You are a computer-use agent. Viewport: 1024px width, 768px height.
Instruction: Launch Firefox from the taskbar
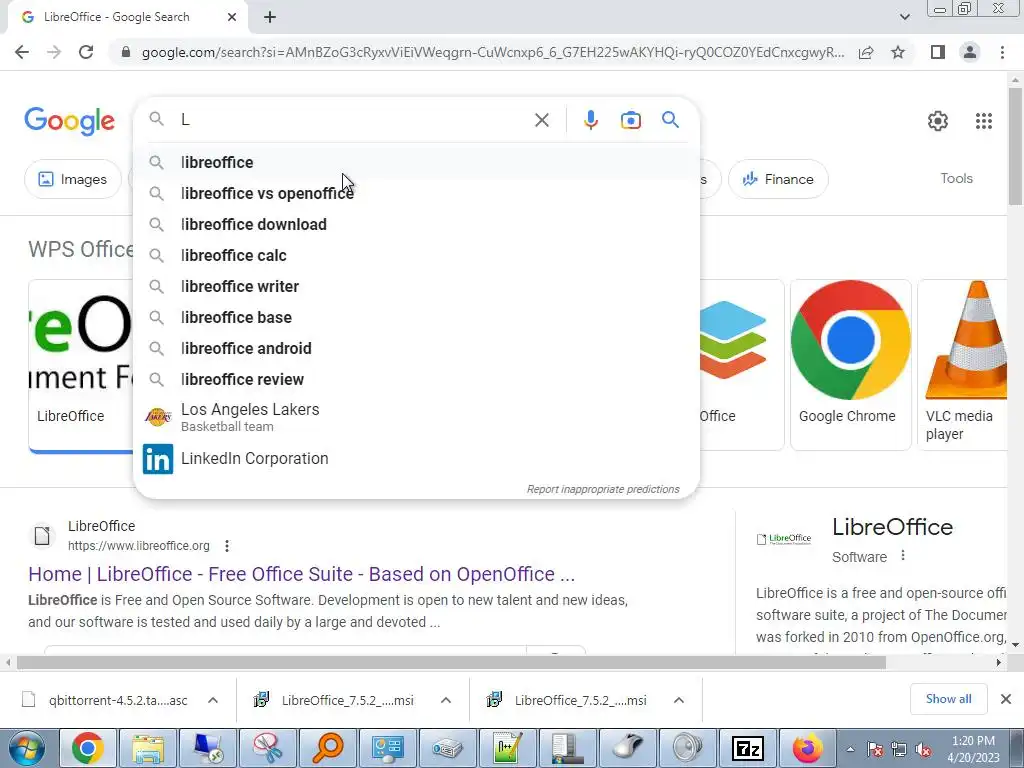[807, 748]
